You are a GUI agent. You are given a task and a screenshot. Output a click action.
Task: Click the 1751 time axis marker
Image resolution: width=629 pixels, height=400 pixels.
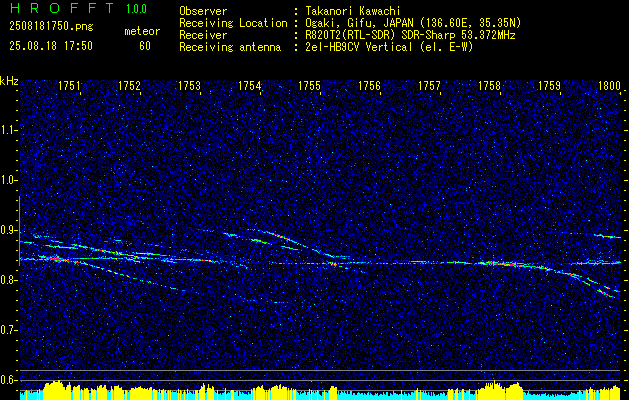(69, 86)
